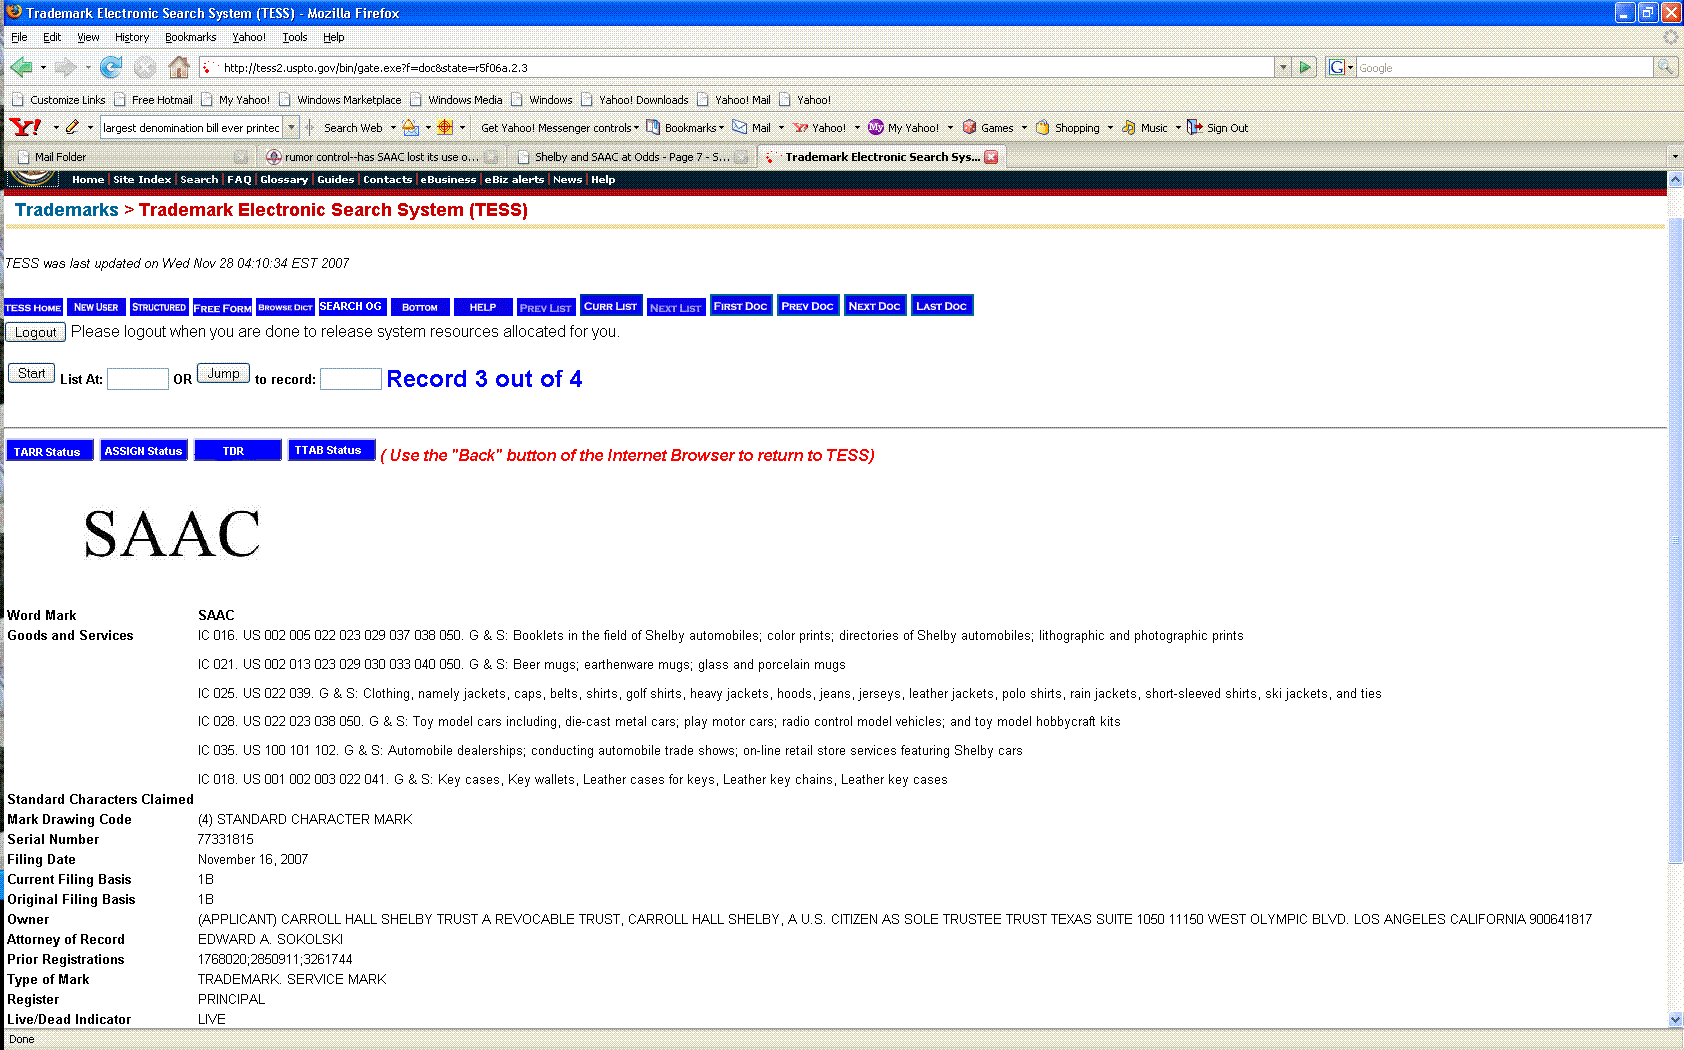
Task: Click the 'to record' number input field
Action: point(350,379)
